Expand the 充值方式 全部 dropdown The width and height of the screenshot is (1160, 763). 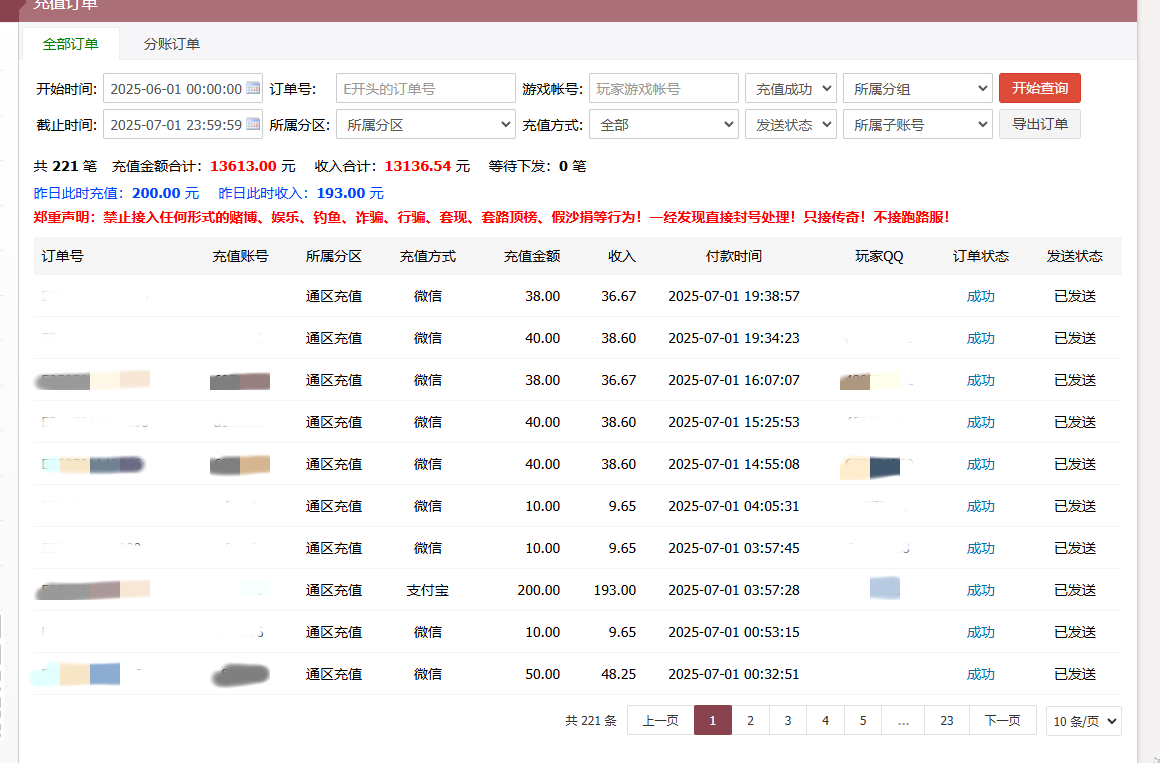tap(663, 125)
